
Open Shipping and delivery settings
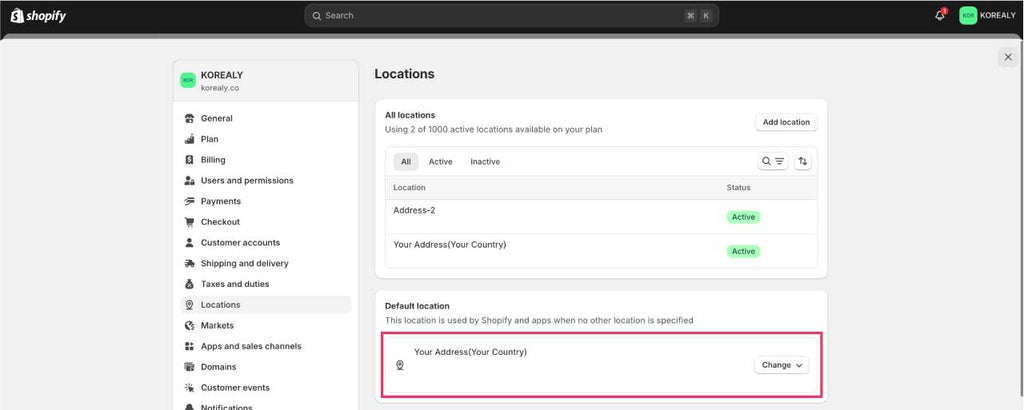[244, 263]
